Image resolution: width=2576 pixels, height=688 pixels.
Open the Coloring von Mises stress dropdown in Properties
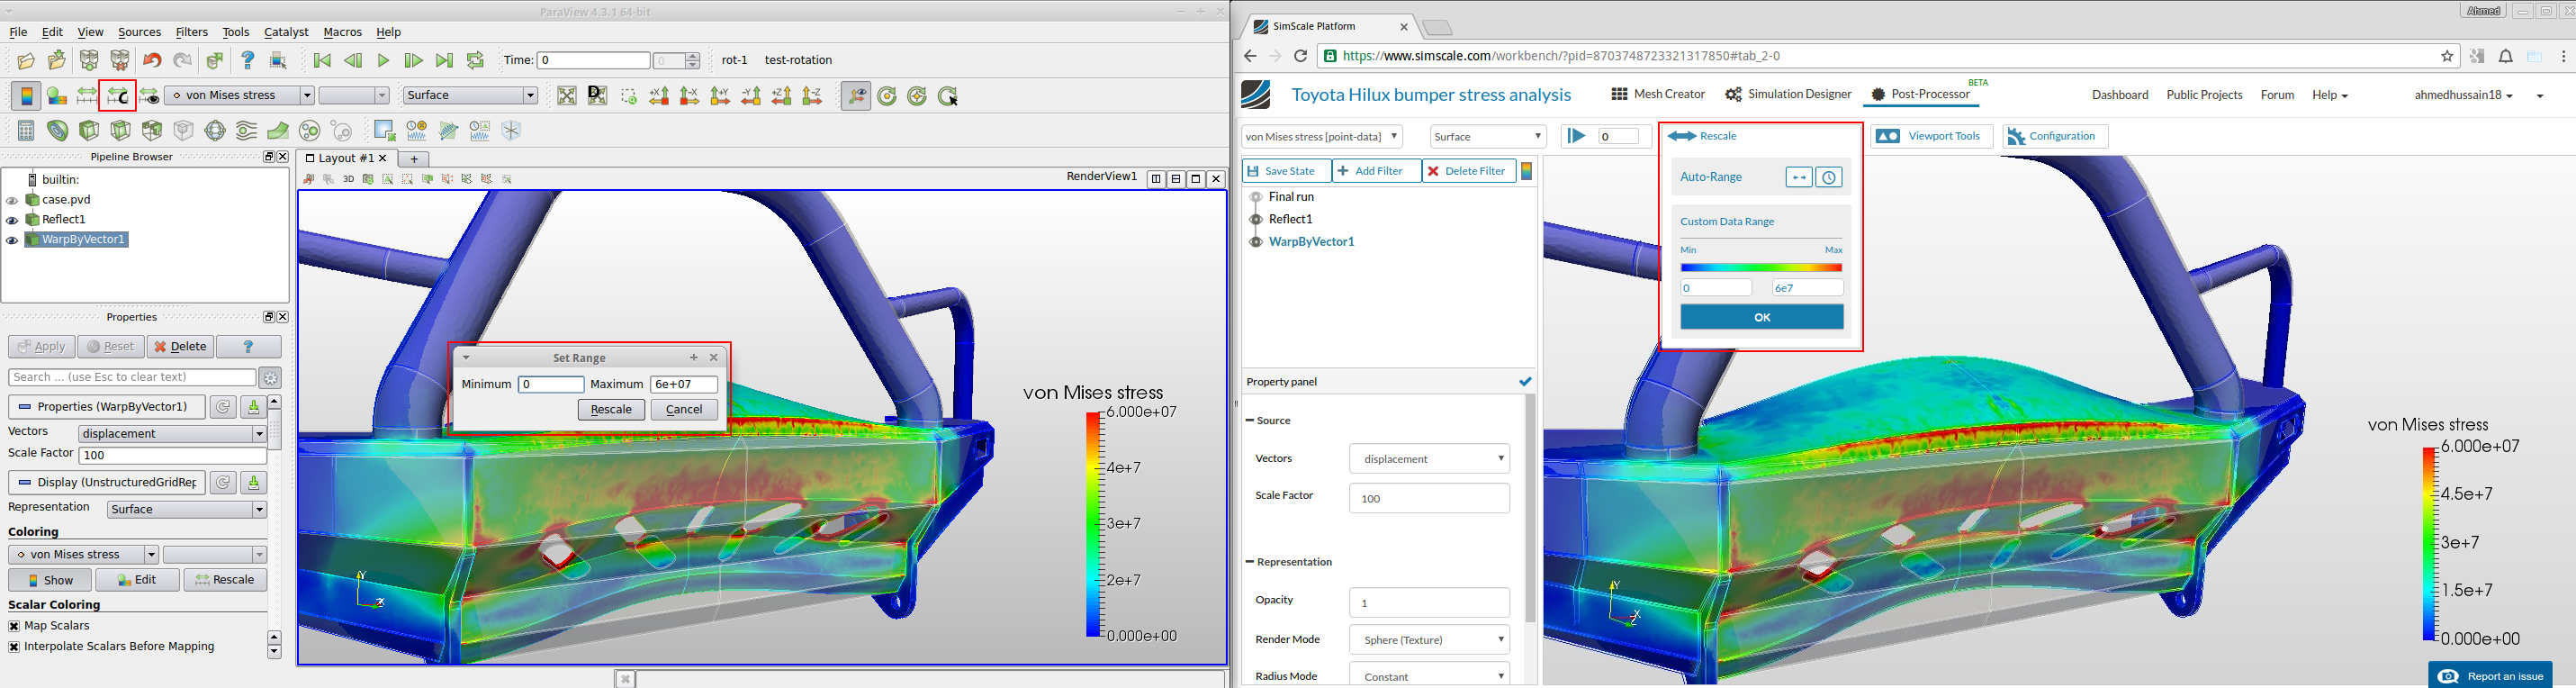(83, 555)
